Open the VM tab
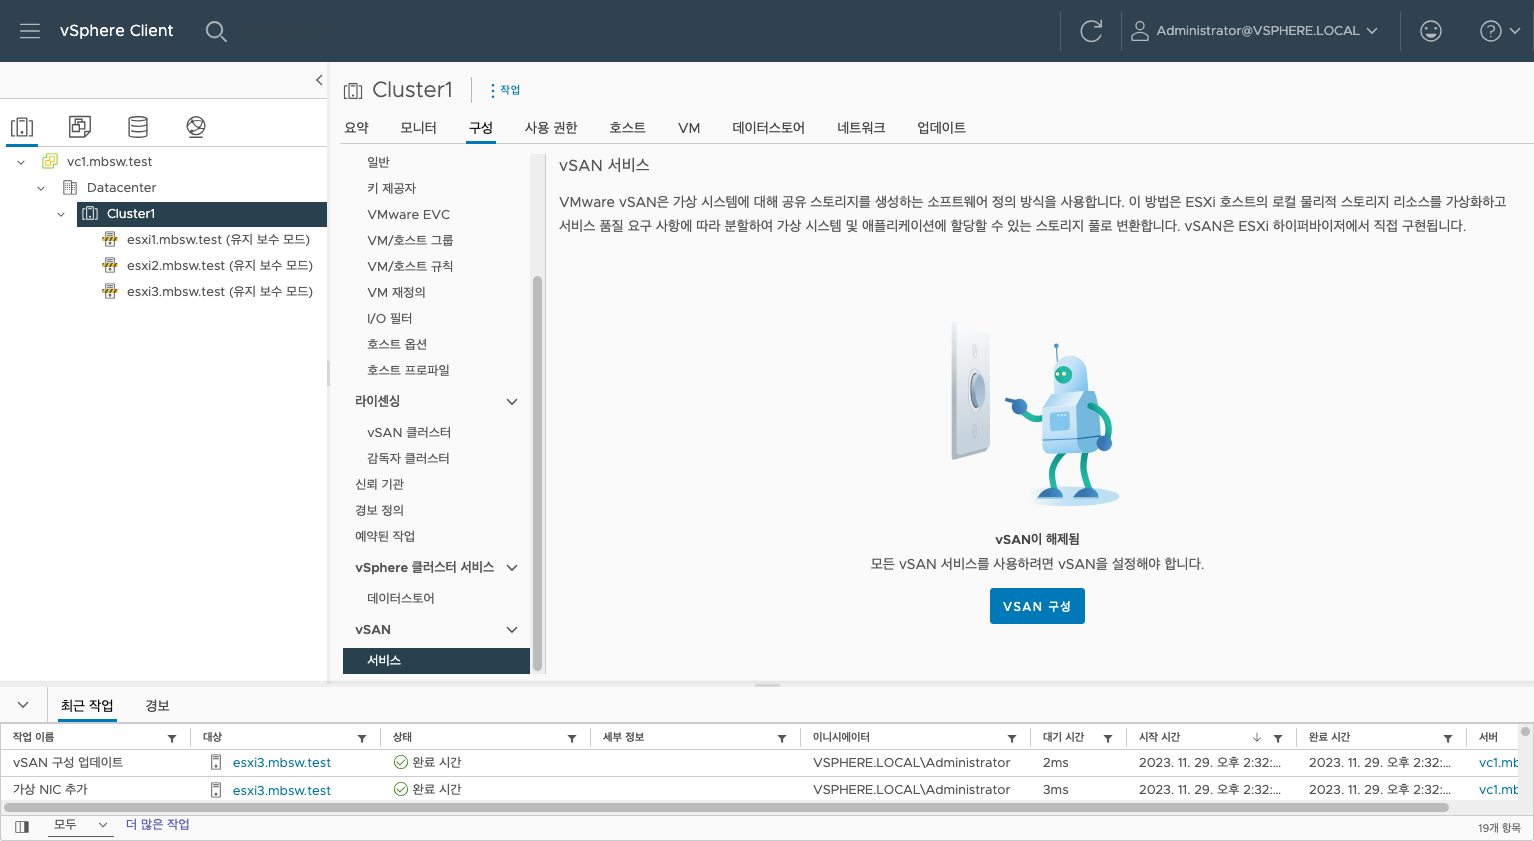This screenshot has height=841, width=1534. click(x=689, y=128)
